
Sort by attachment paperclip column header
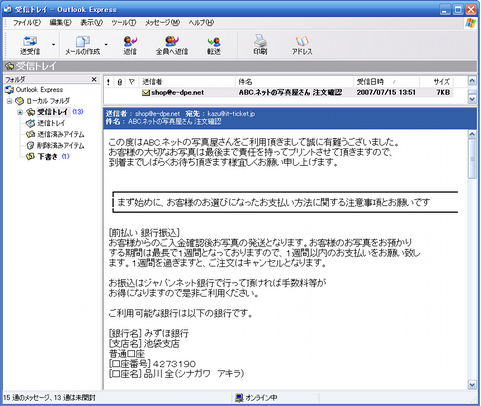coord(120,82)
